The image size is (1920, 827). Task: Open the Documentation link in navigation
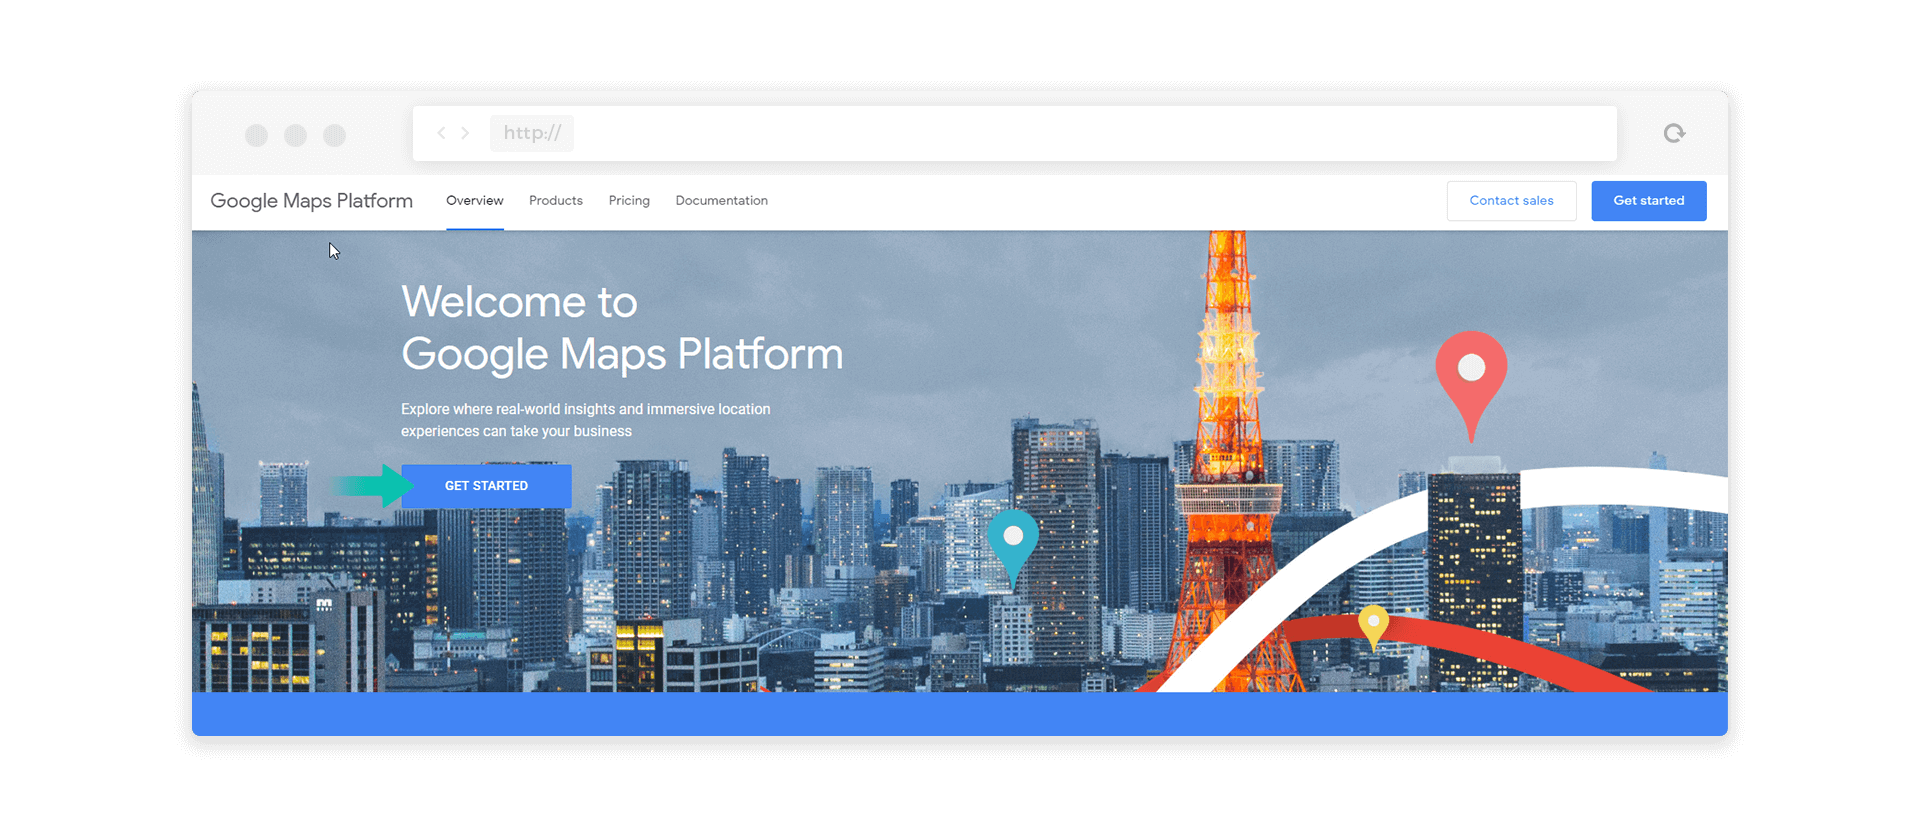722,200
